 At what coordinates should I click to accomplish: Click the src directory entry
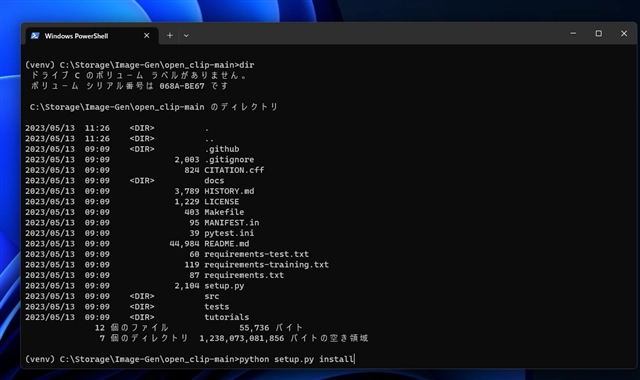(211, 296)
